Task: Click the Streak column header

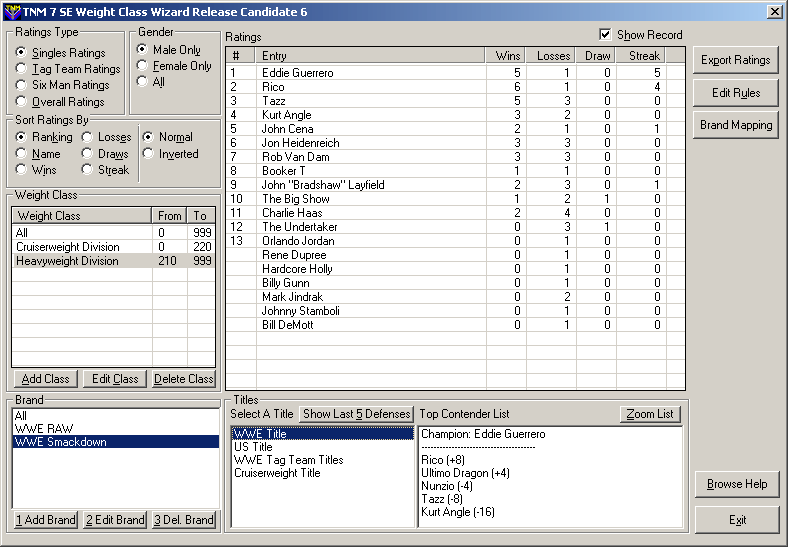Action: point(644,56)
